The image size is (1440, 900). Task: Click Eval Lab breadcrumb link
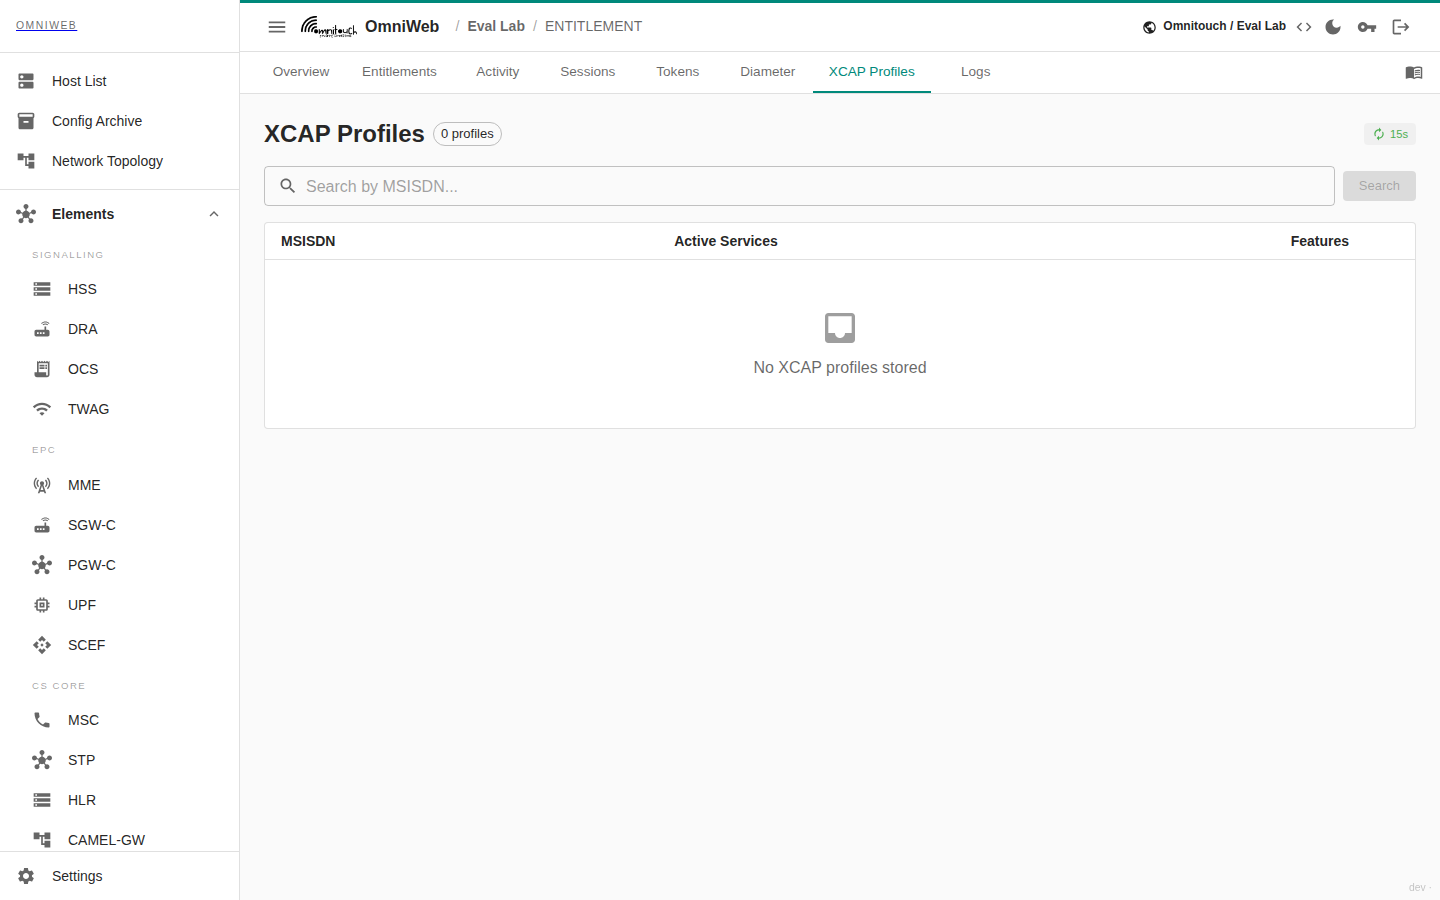[496, 26]
